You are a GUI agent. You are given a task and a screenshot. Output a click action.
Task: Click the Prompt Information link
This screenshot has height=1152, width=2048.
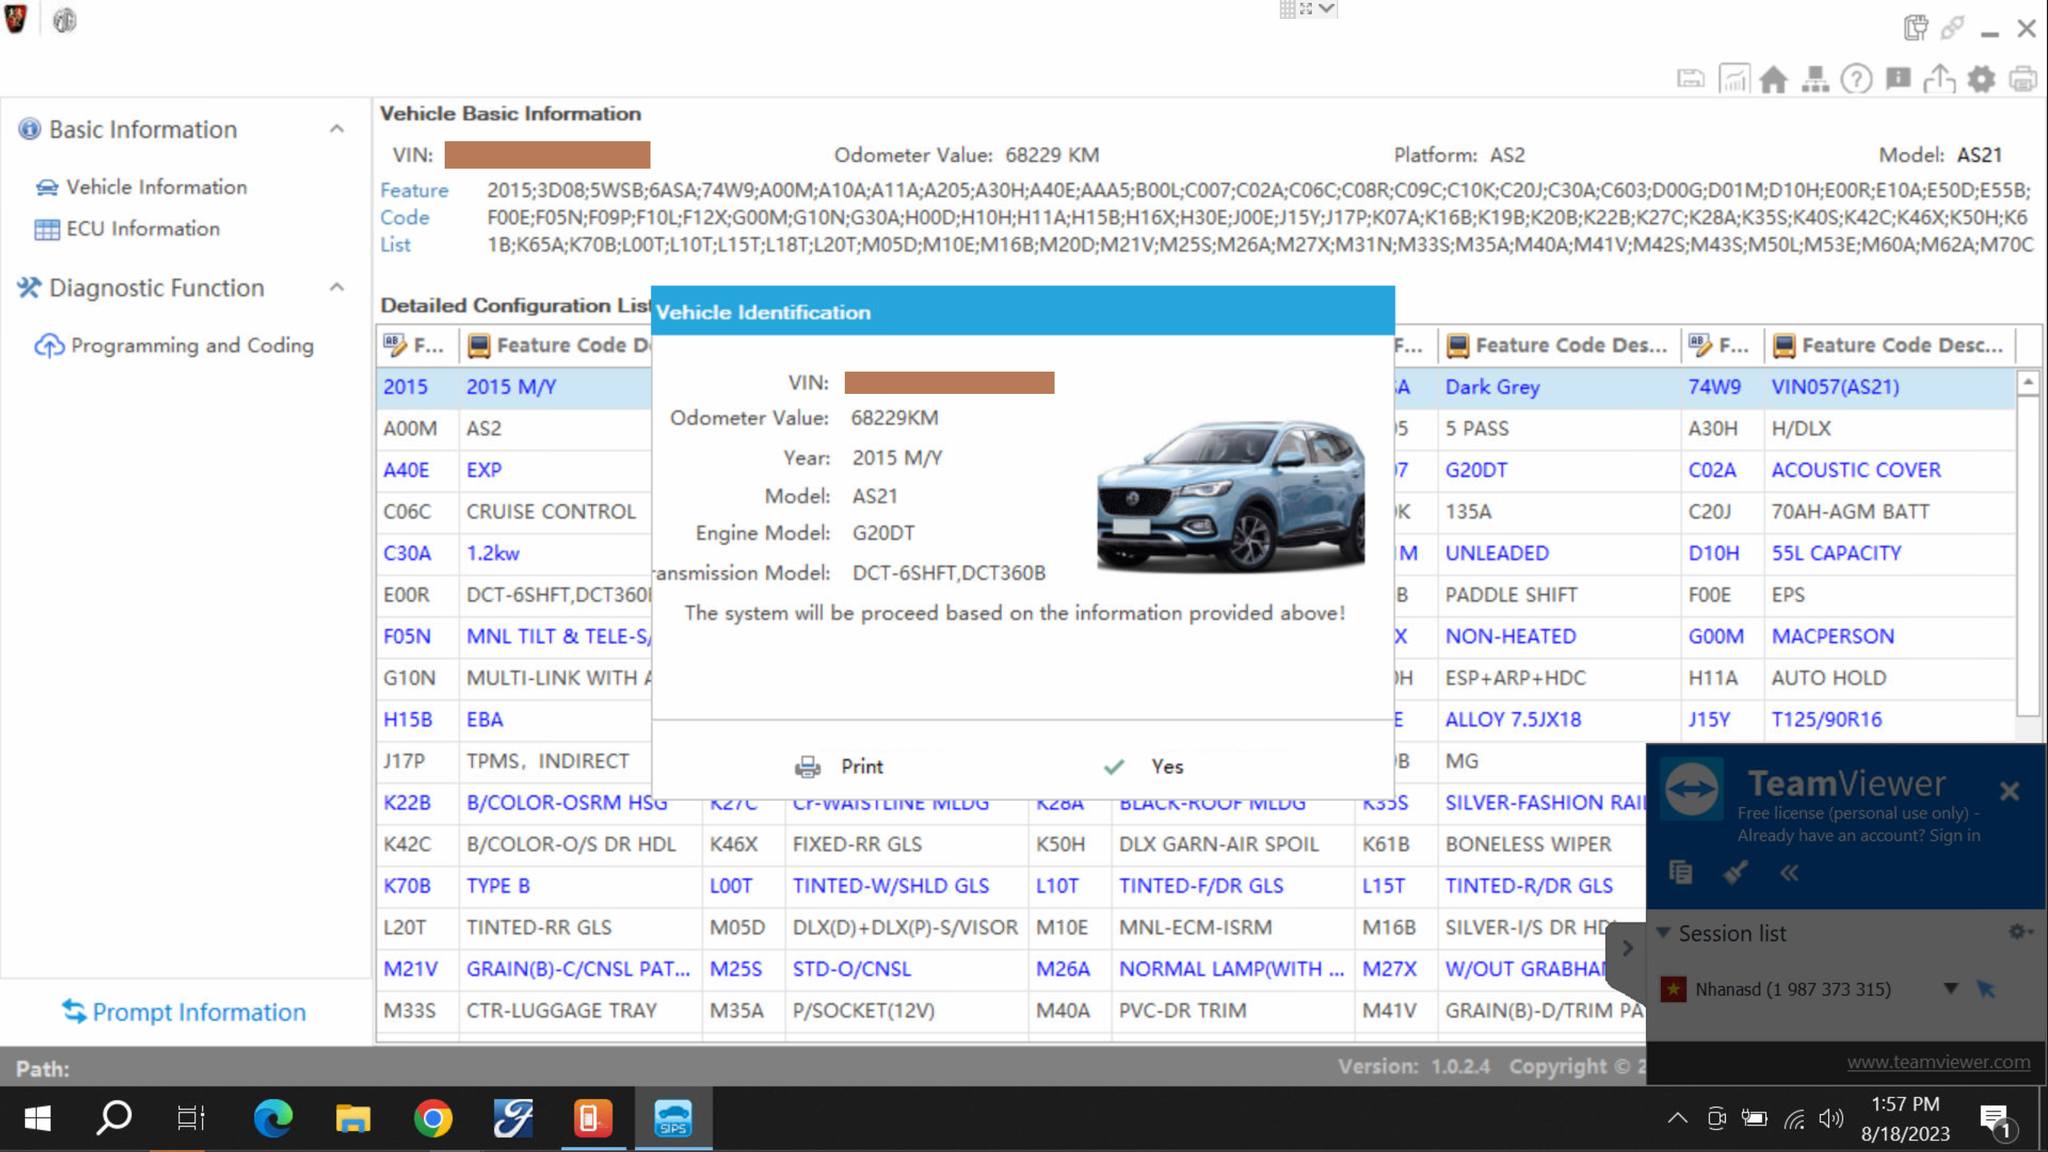coord(184,1012)
